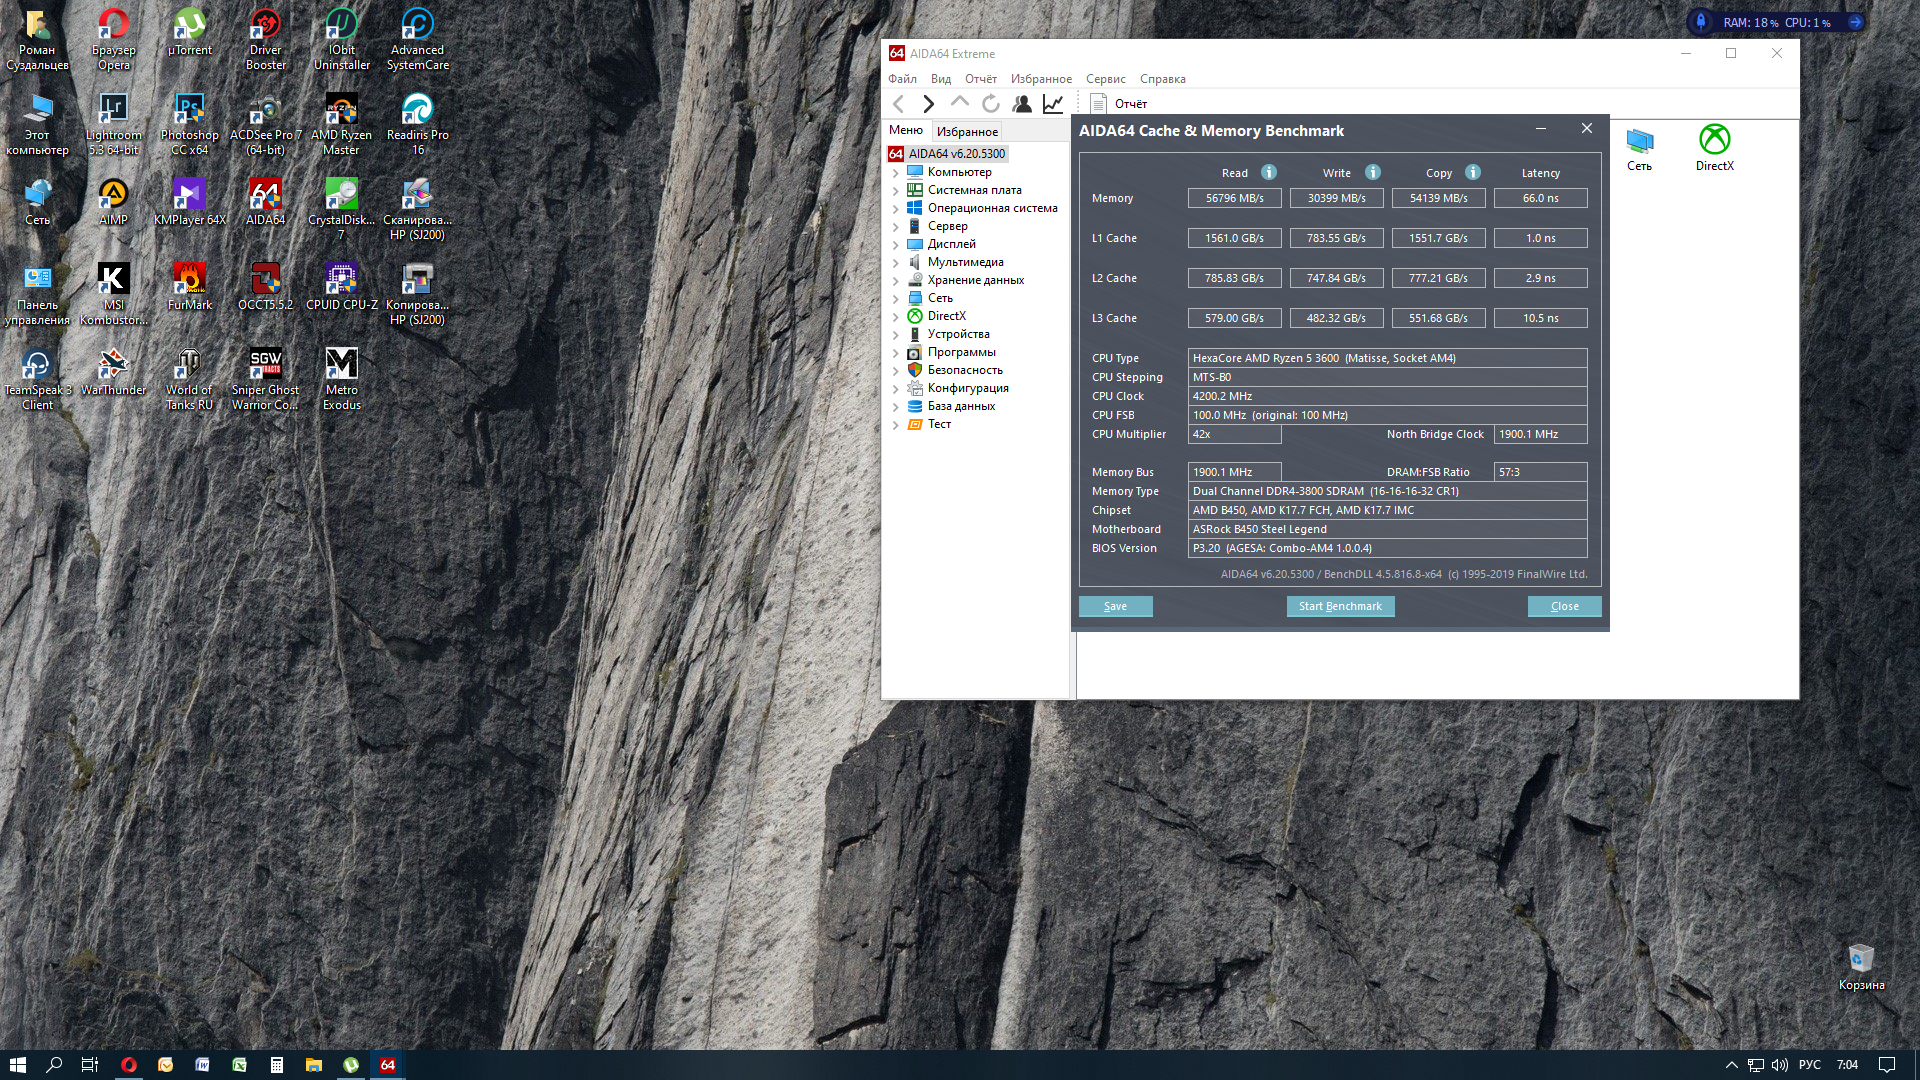Click the toolbar graph chart icon
This screenshot has height=1080, width=1920.
tap(1053, 104)
